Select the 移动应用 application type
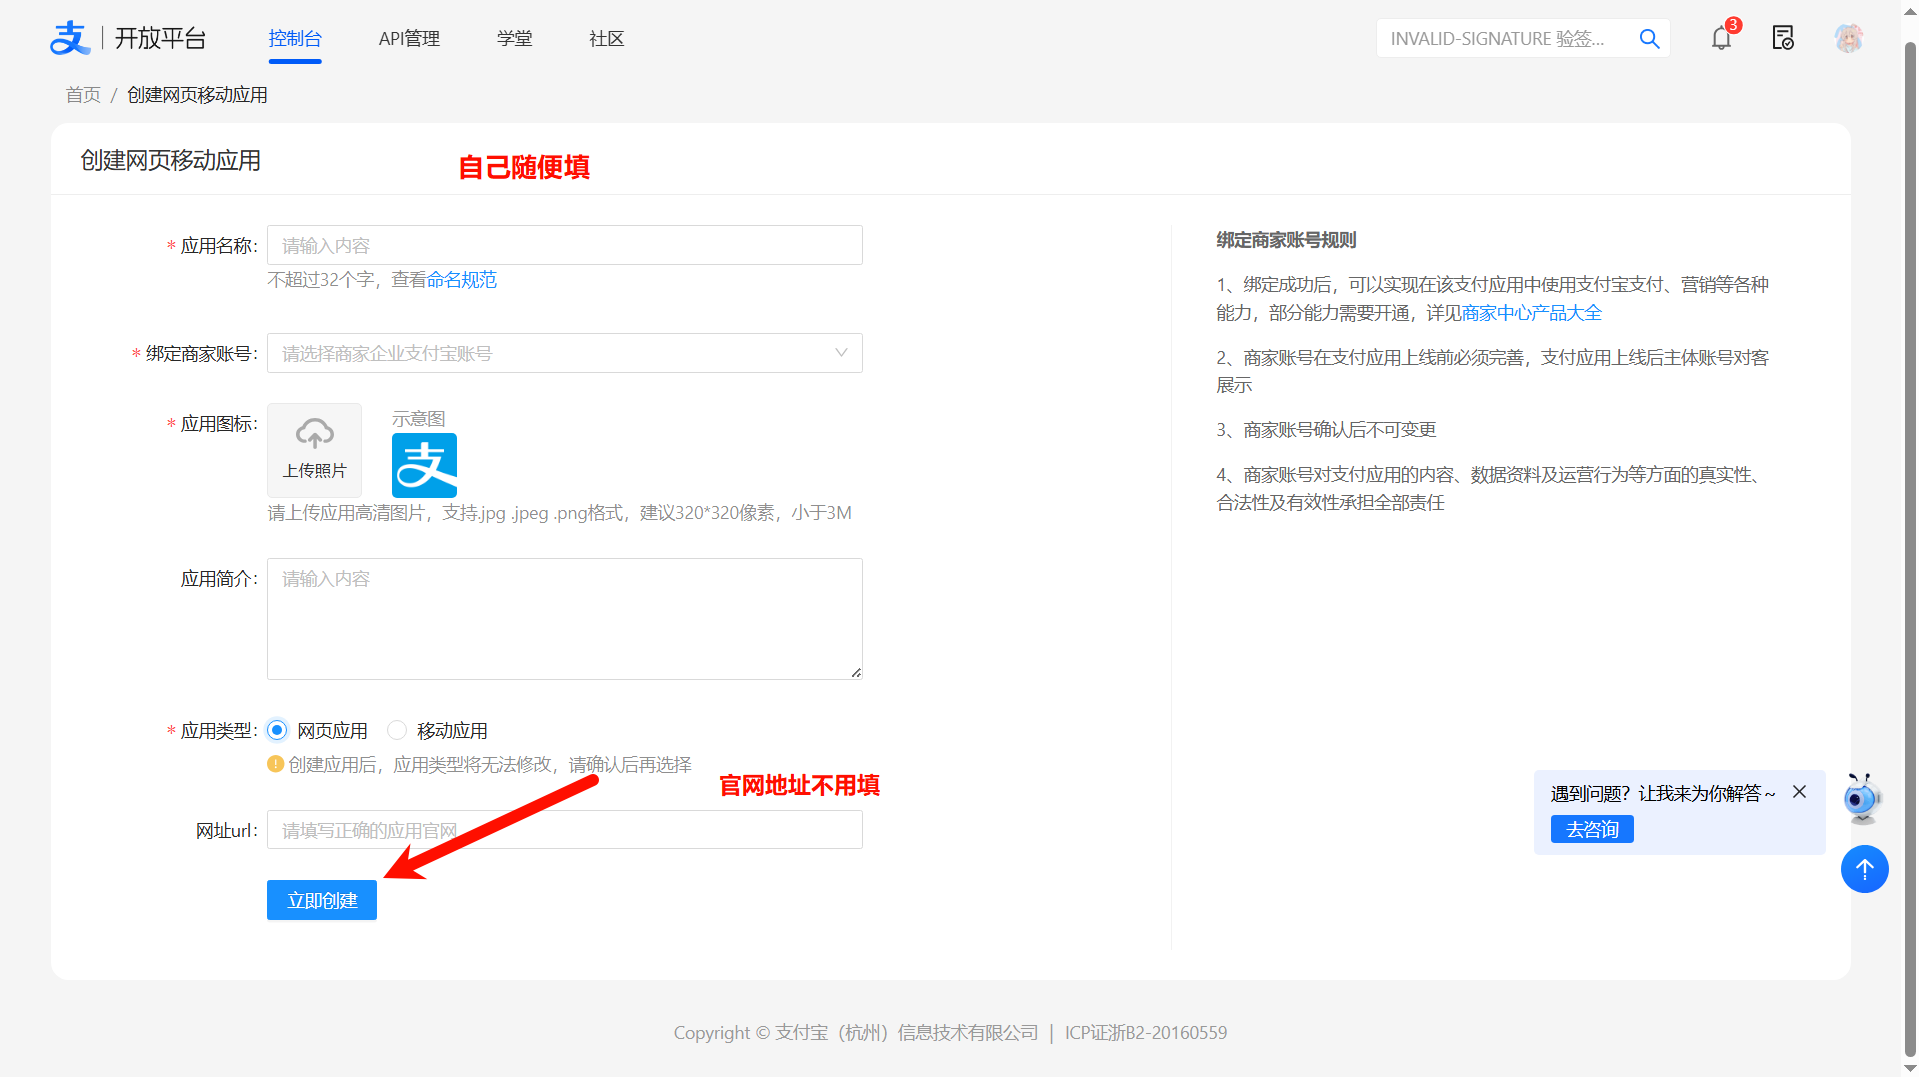 pyautogui.click(x=397, y=730)
